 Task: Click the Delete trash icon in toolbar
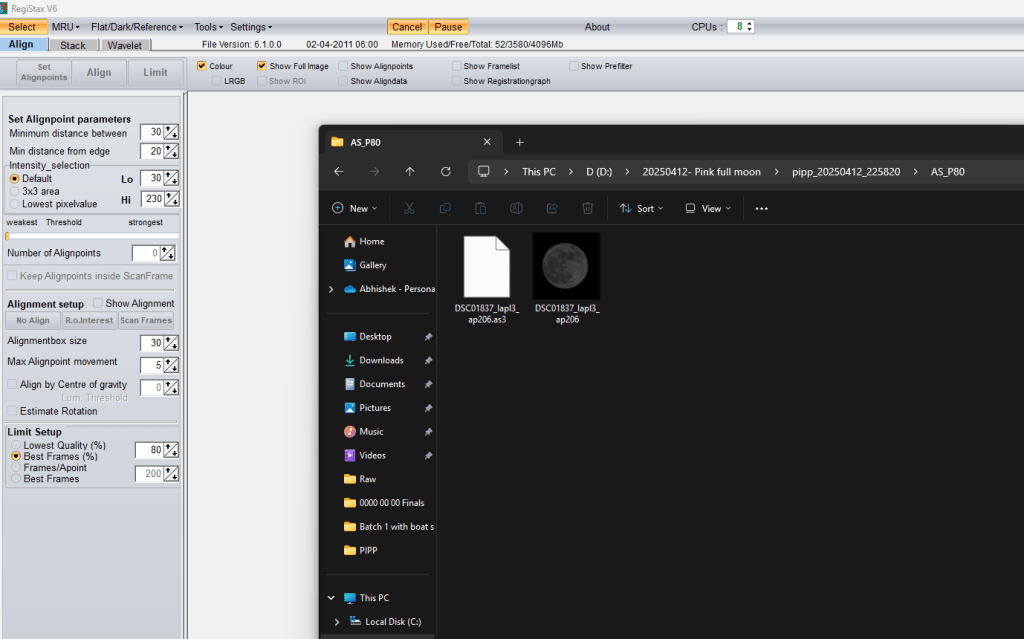(x=588, y=208)
